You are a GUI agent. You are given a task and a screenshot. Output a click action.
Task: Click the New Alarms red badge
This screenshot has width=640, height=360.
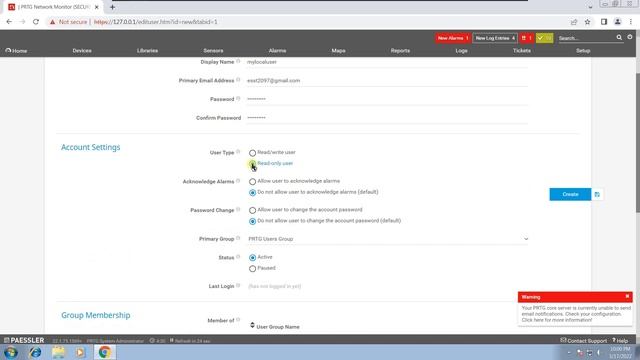[x=453, y=38]
